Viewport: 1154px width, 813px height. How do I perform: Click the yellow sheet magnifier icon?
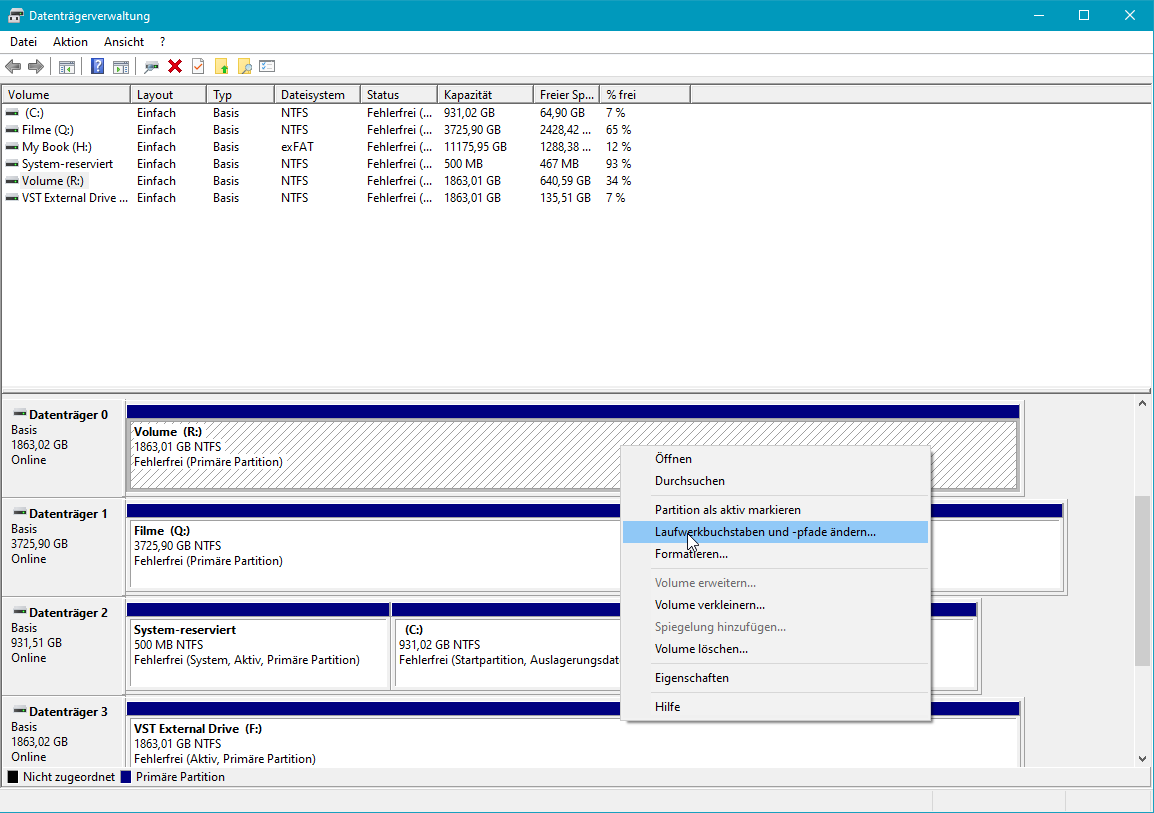(244, 67)
